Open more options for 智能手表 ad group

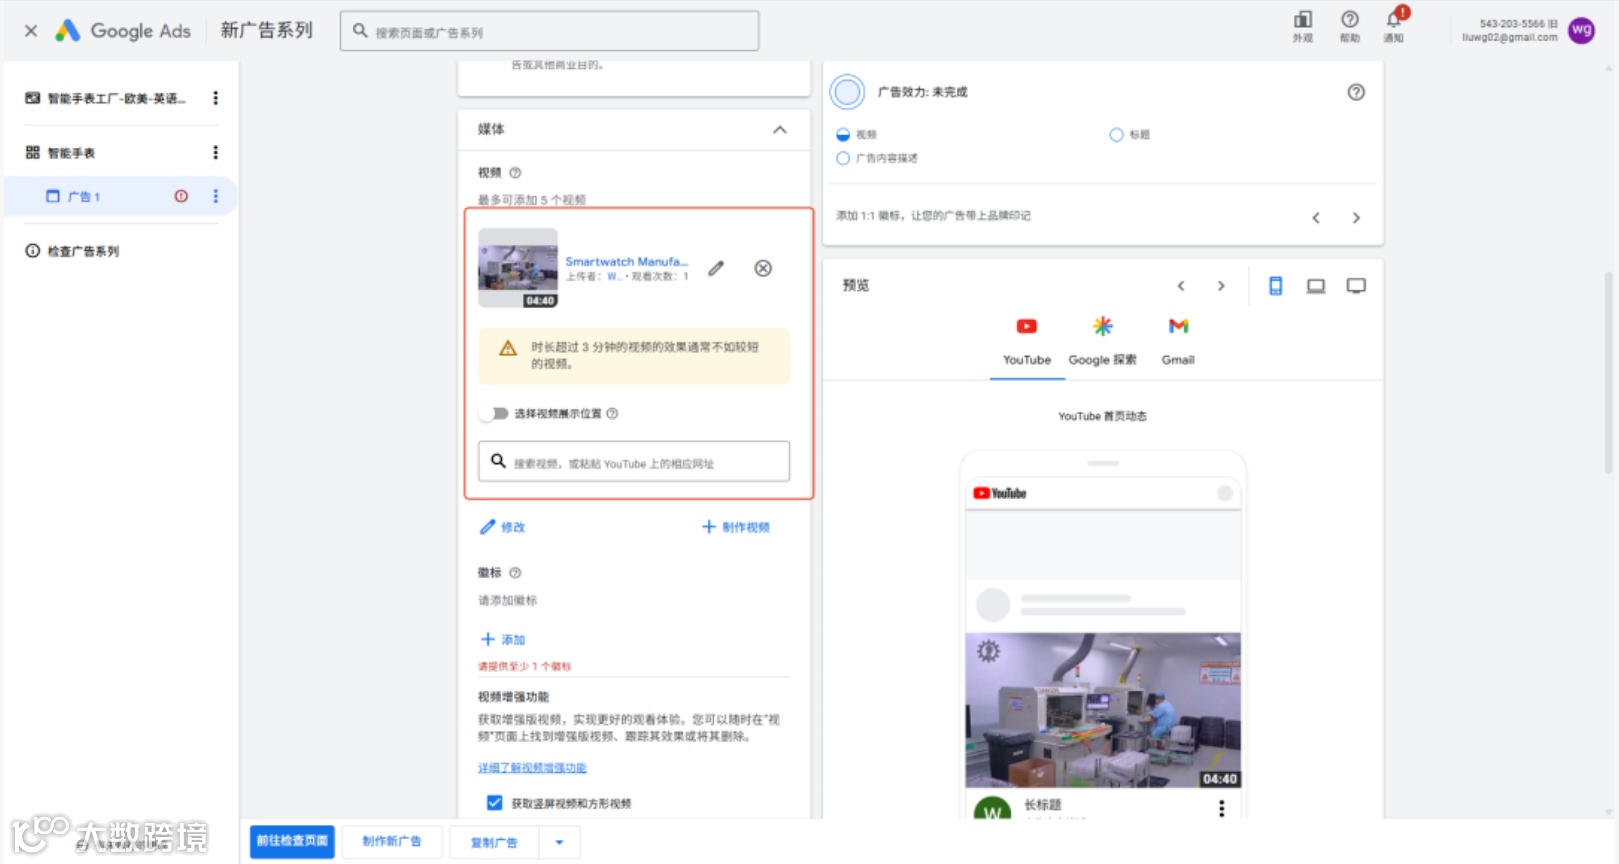click(215, 152)
